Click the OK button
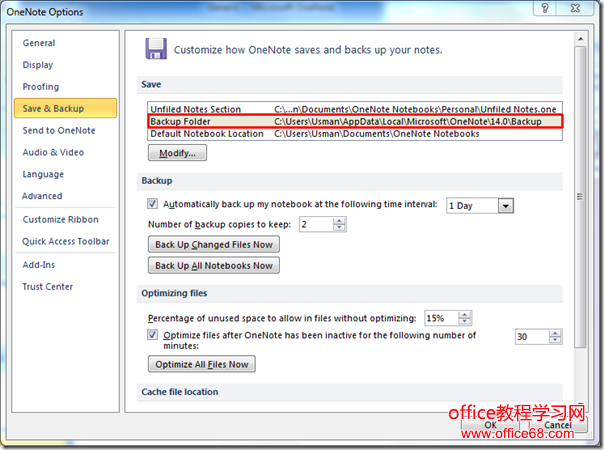The width and height of the screenshot is (604, 450). point(490,425)
